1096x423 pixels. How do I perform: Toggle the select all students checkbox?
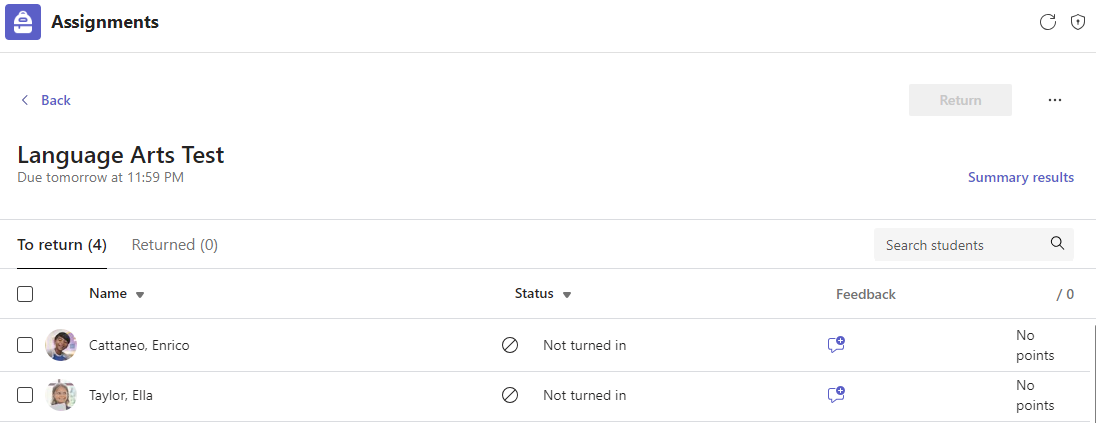point(26,294)
